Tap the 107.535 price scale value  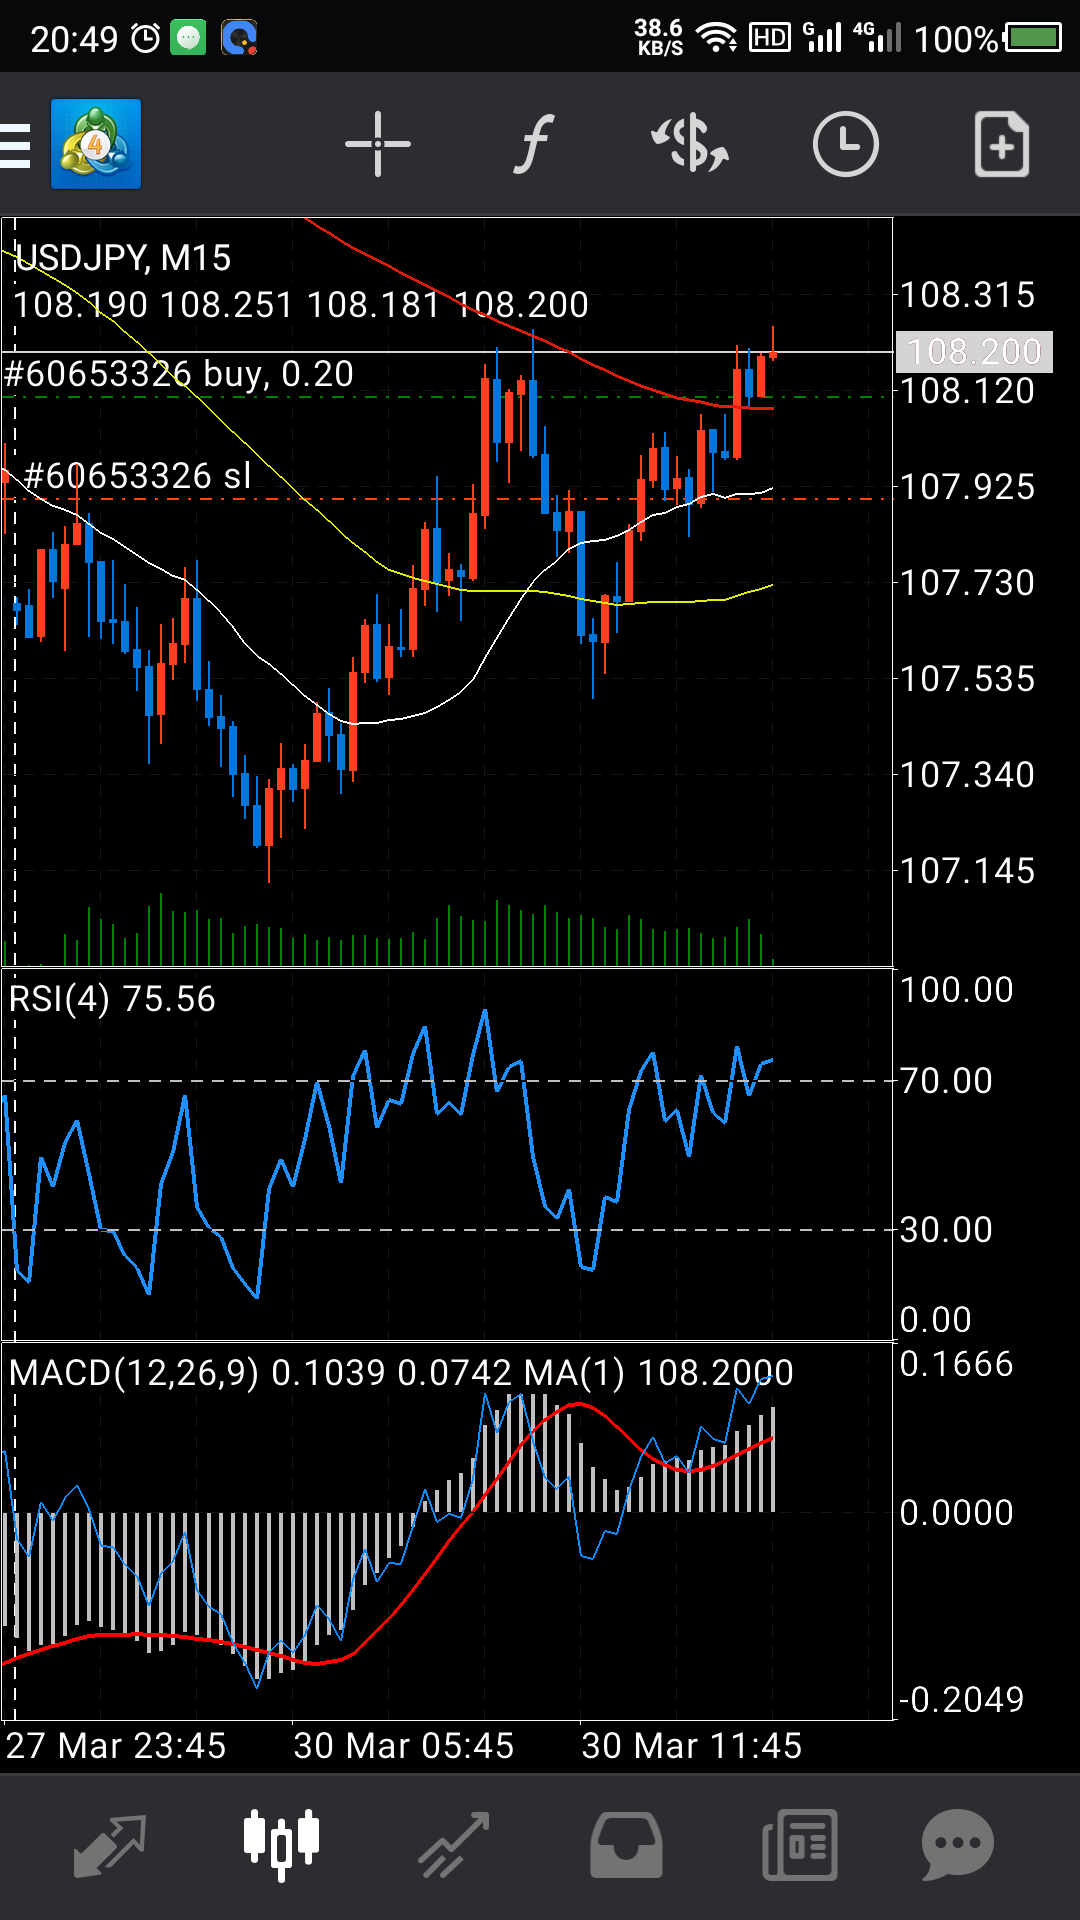click(967, 679)
